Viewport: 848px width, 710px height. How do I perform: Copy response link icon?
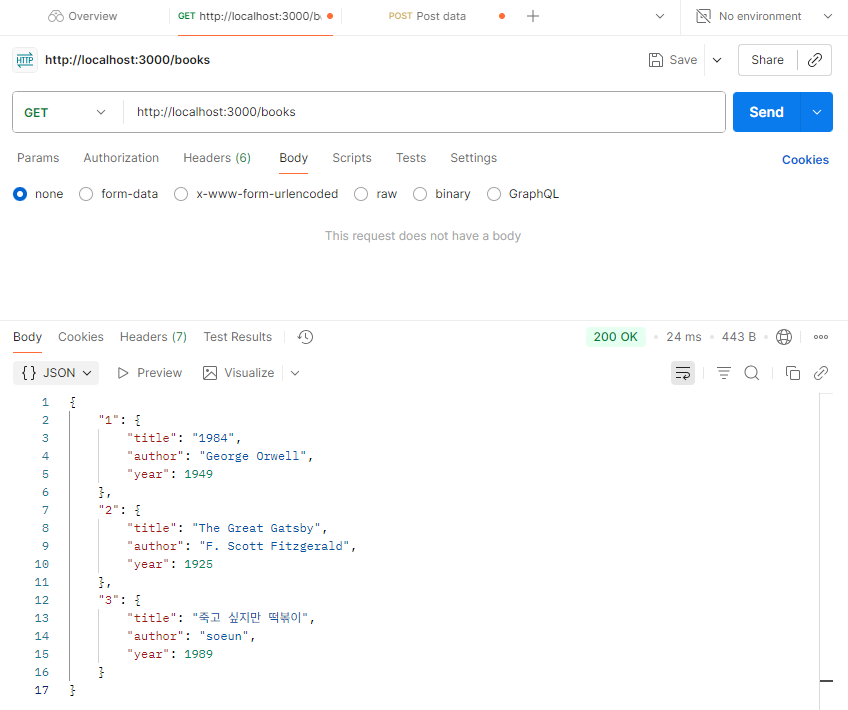(821, 373)
